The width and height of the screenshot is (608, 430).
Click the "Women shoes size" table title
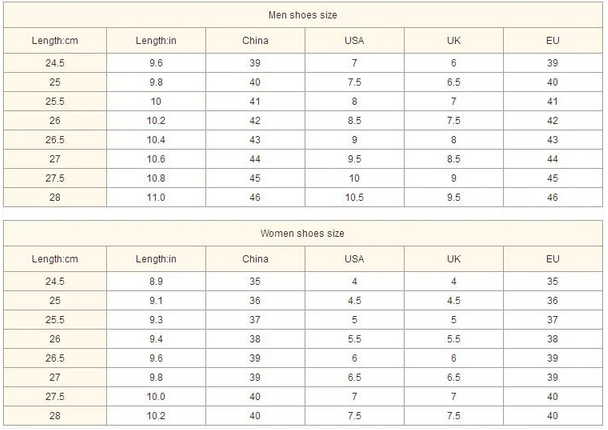303,234
